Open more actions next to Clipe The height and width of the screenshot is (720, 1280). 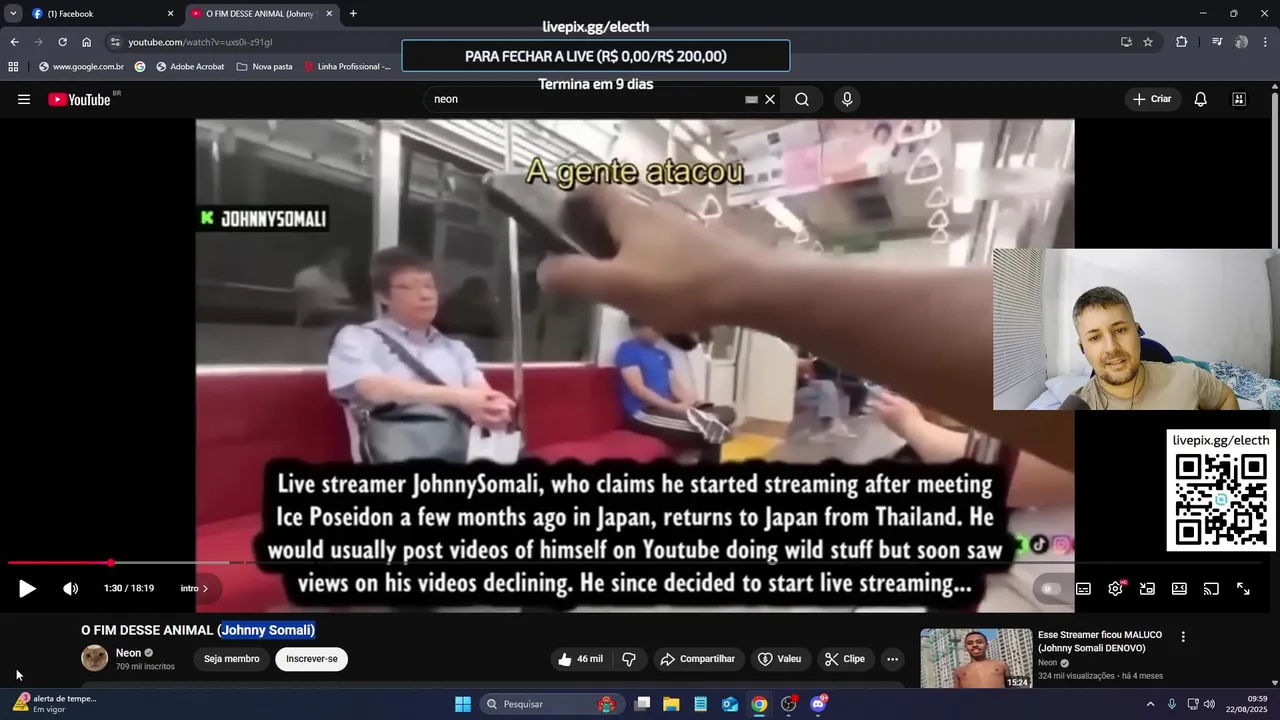click(x=892, y=659)
